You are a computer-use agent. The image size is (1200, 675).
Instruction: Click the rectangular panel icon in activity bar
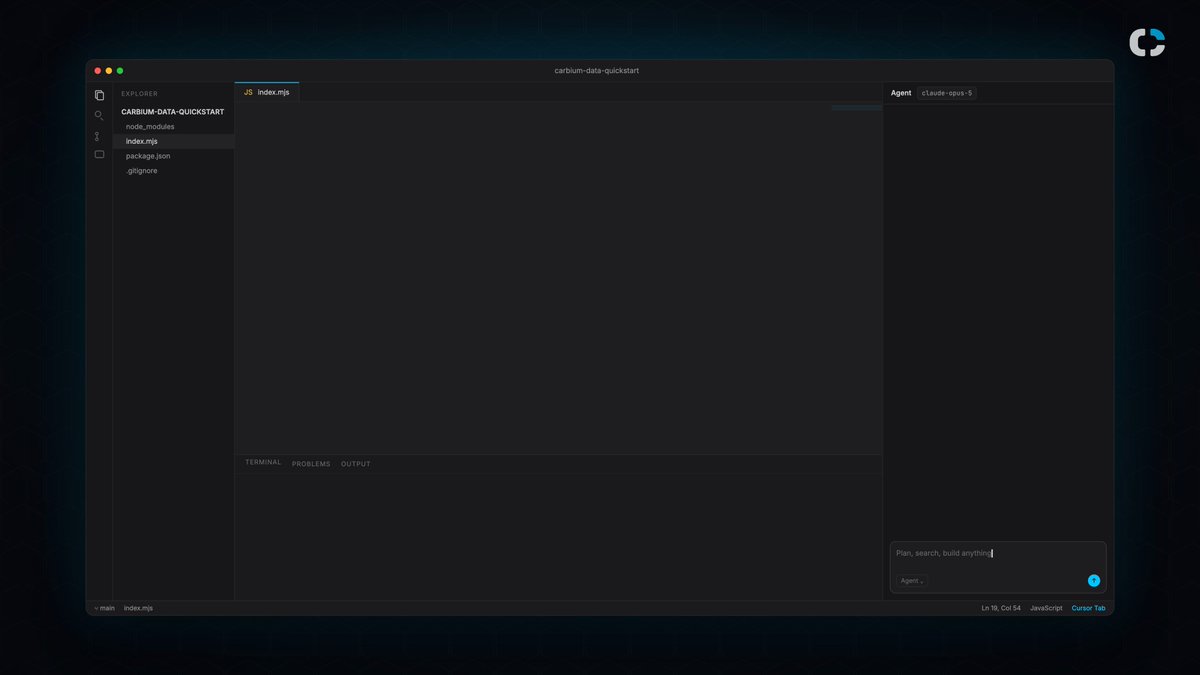[99, 155]
